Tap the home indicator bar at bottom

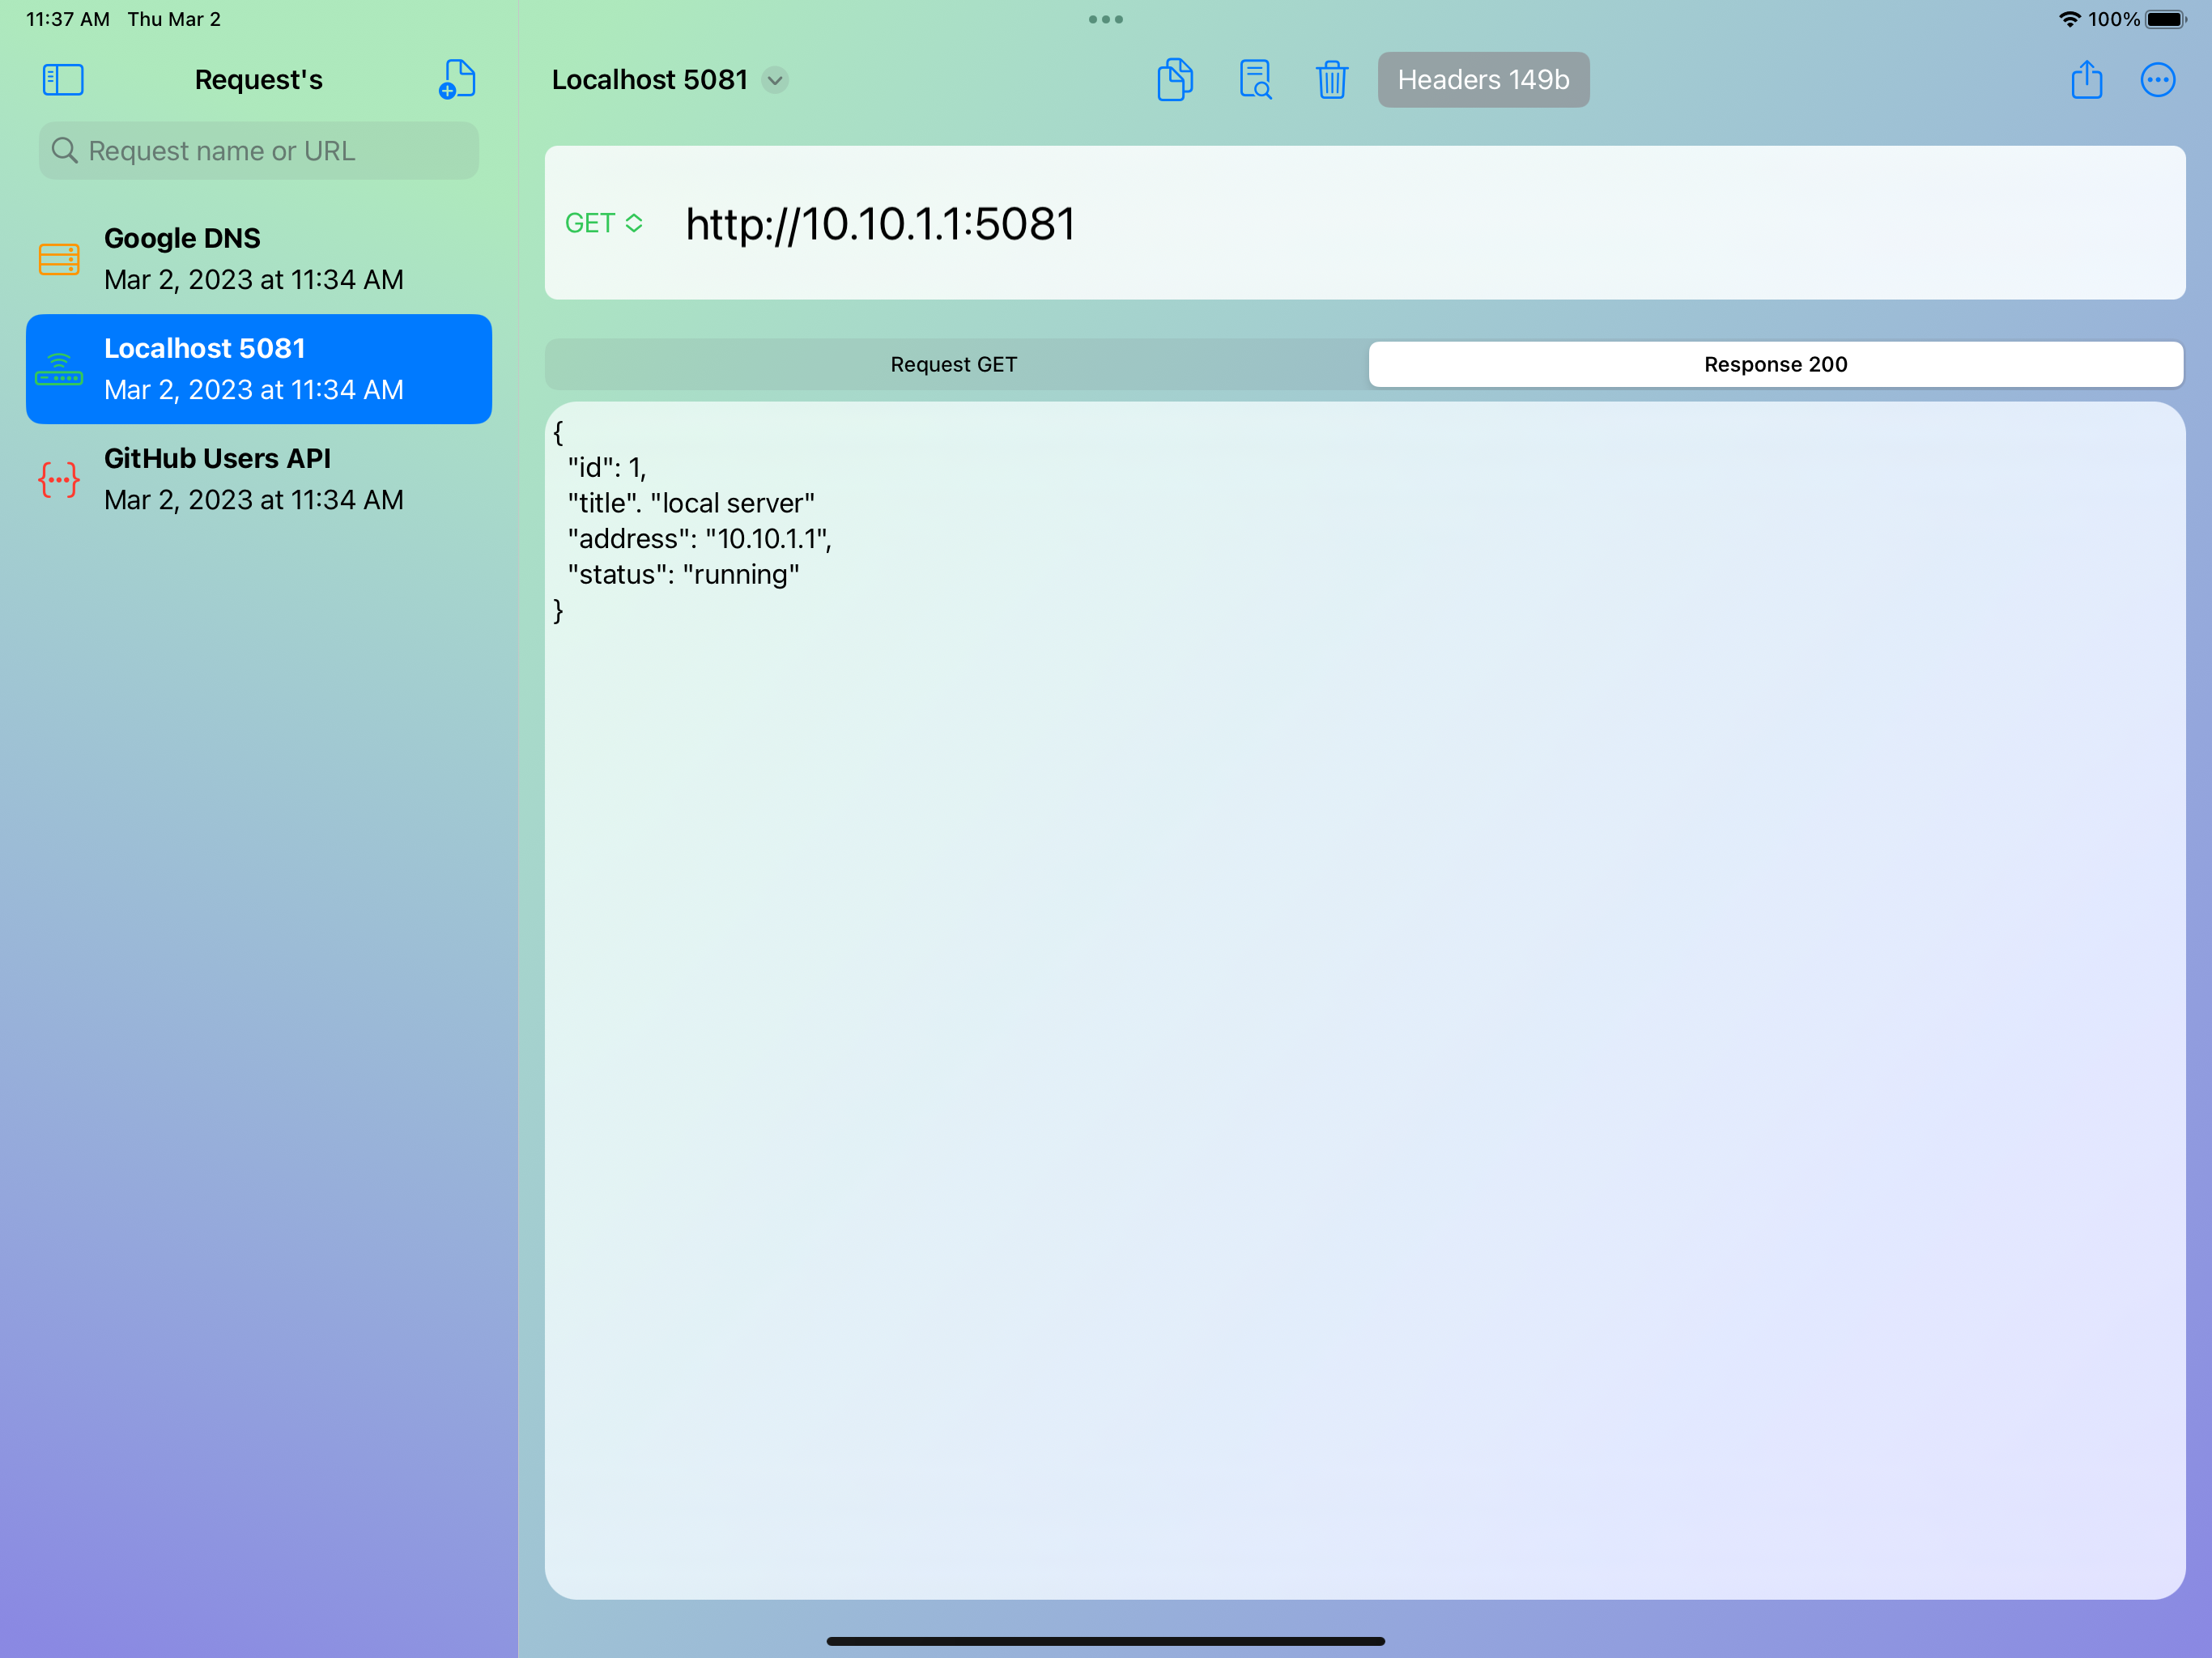[x=1106, y=1641]
